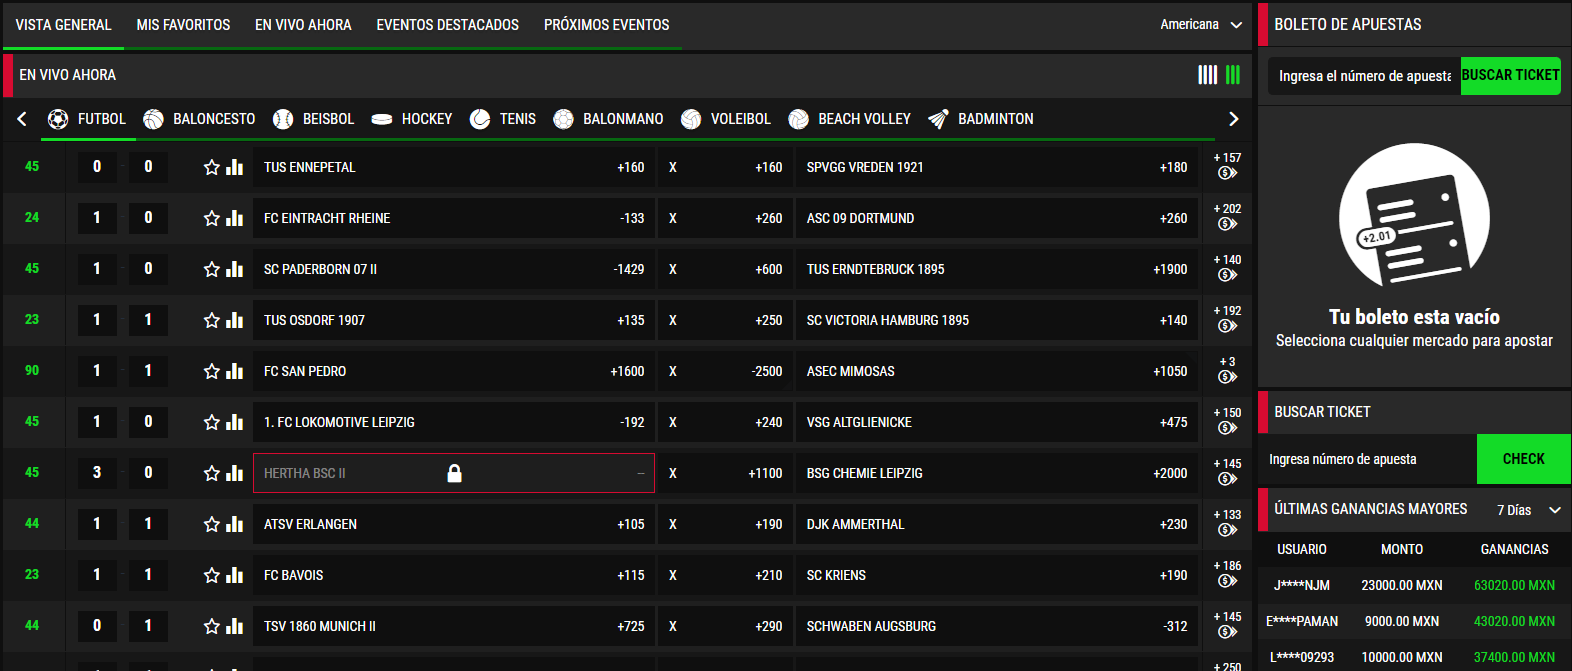Select the Hockey puck icon
The width and height of the screenshot is (1572, 671).
click(382, 119)
